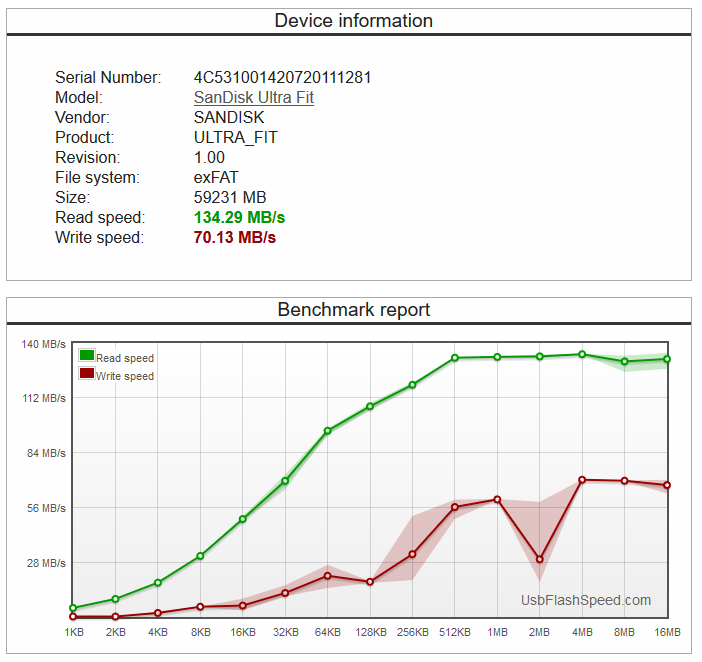702x662 pixels.
Task: Click the 84 MB/s axis label
Action: tap(46, 453)
